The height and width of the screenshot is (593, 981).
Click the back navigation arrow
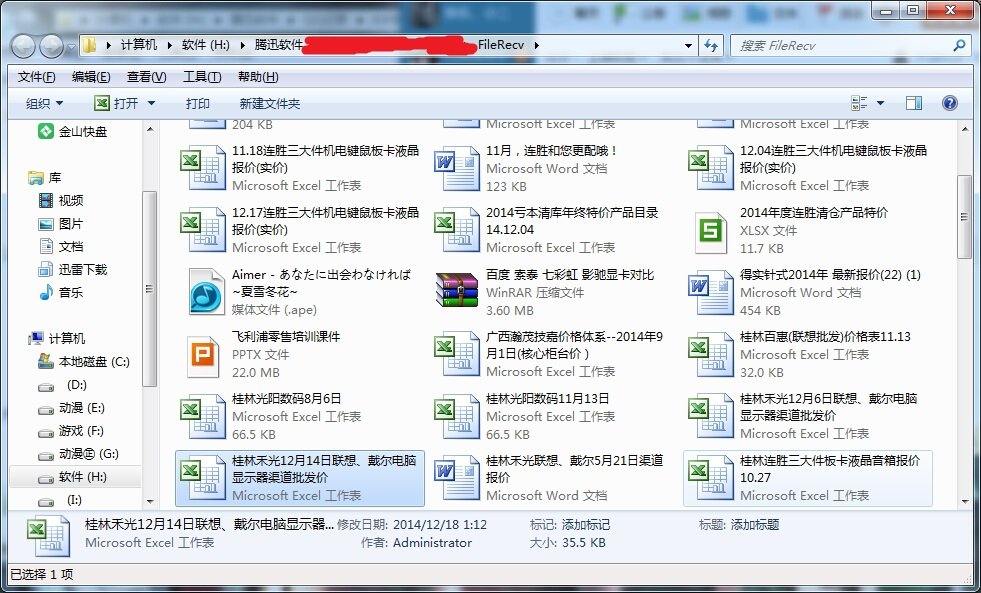(22, 45)
